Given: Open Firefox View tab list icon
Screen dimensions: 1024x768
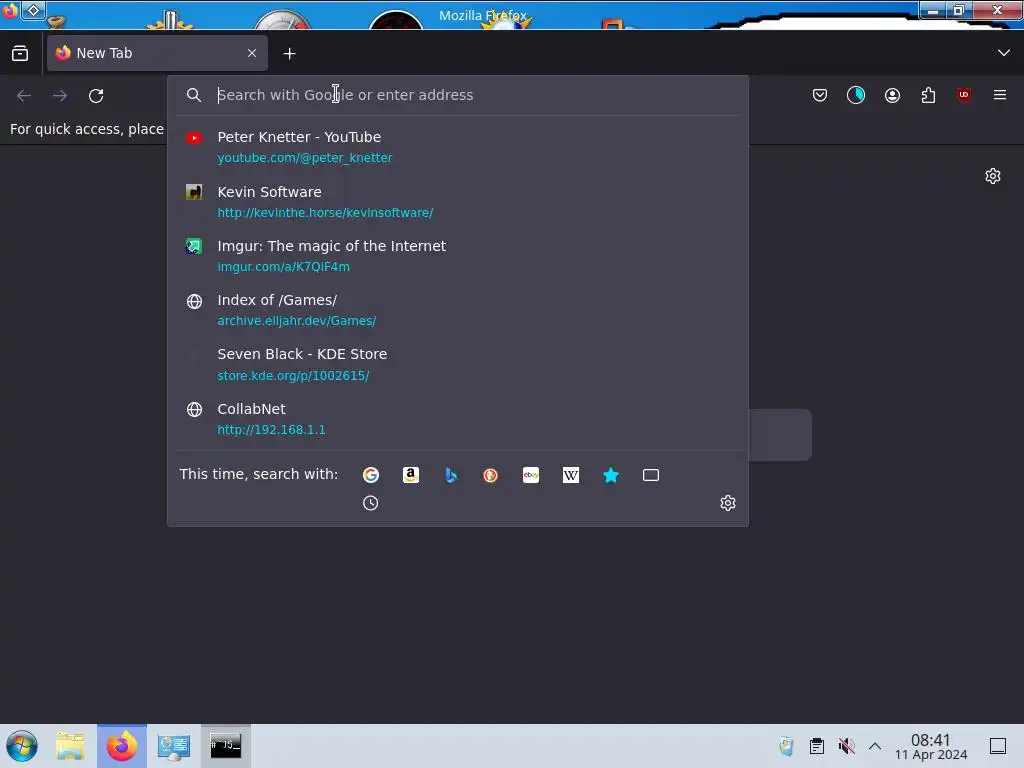Looking at the screenshot, I should [x=20, y=53].
